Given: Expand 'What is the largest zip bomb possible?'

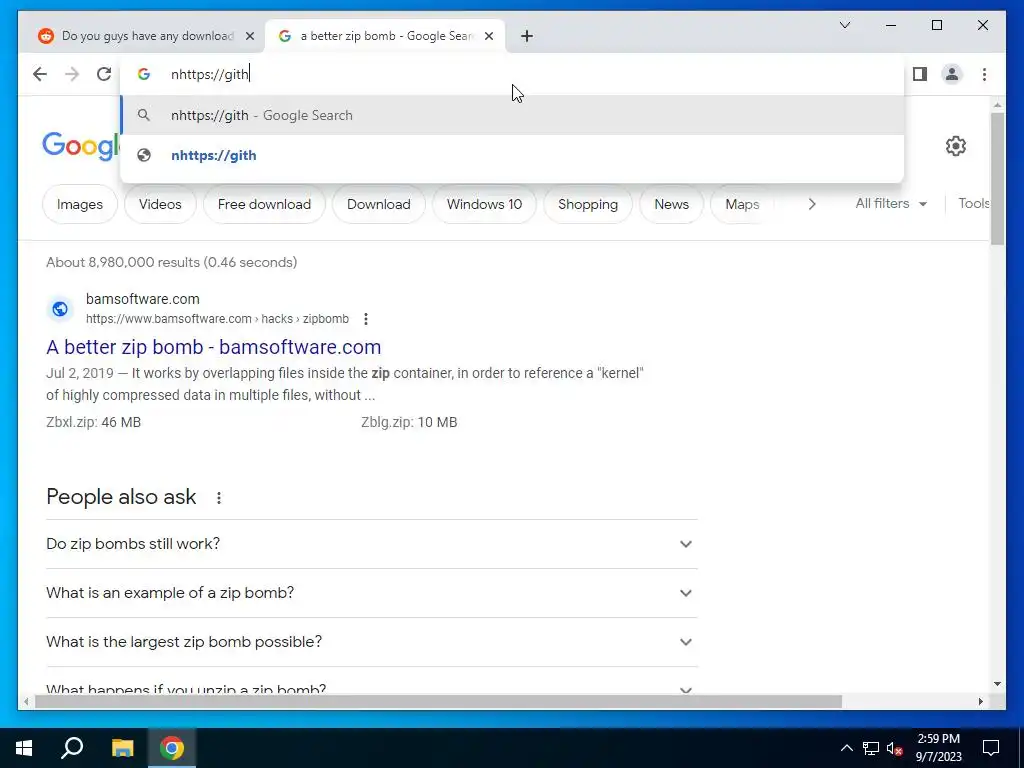Looking at the screenshot, I should pyautogui.click(x=371, y=642).
